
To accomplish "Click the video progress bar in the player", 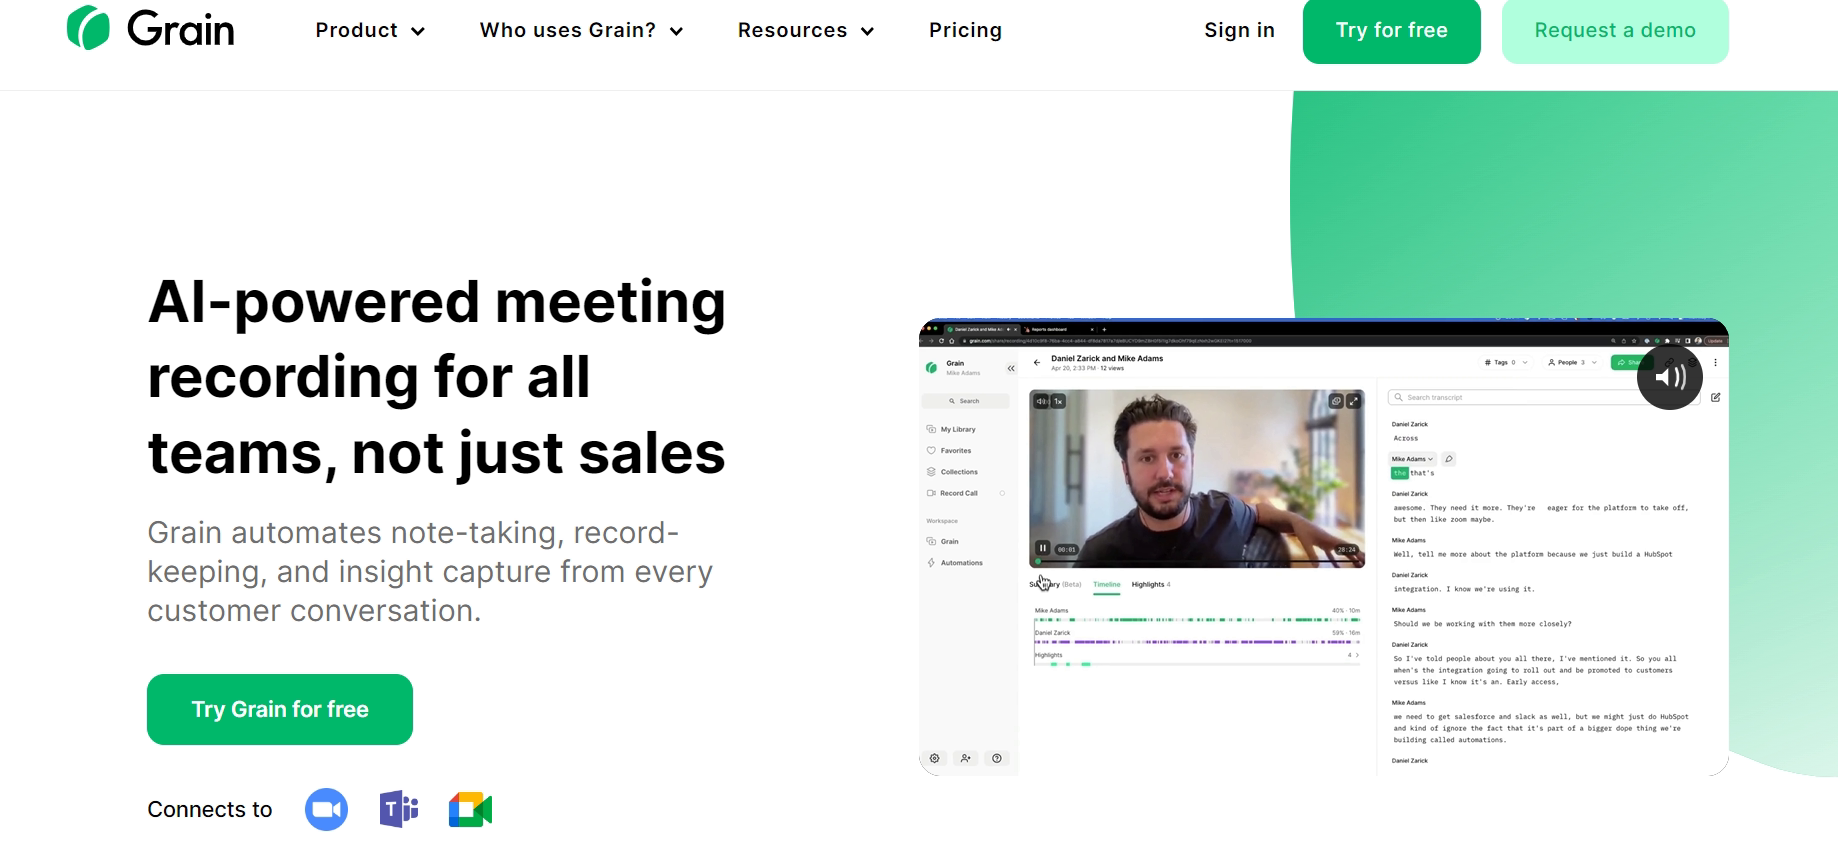I will pyautogui.click(x=1197, y=563).
